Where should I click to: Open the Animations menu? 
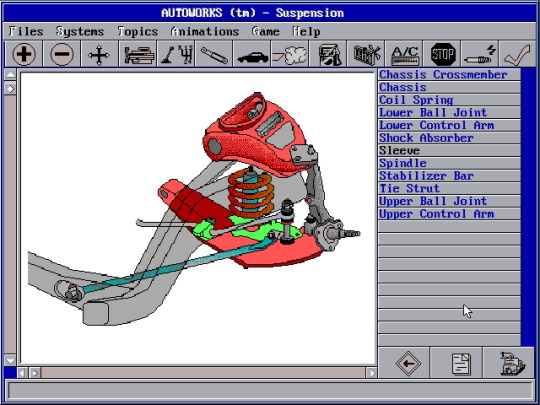coord(205,32)
